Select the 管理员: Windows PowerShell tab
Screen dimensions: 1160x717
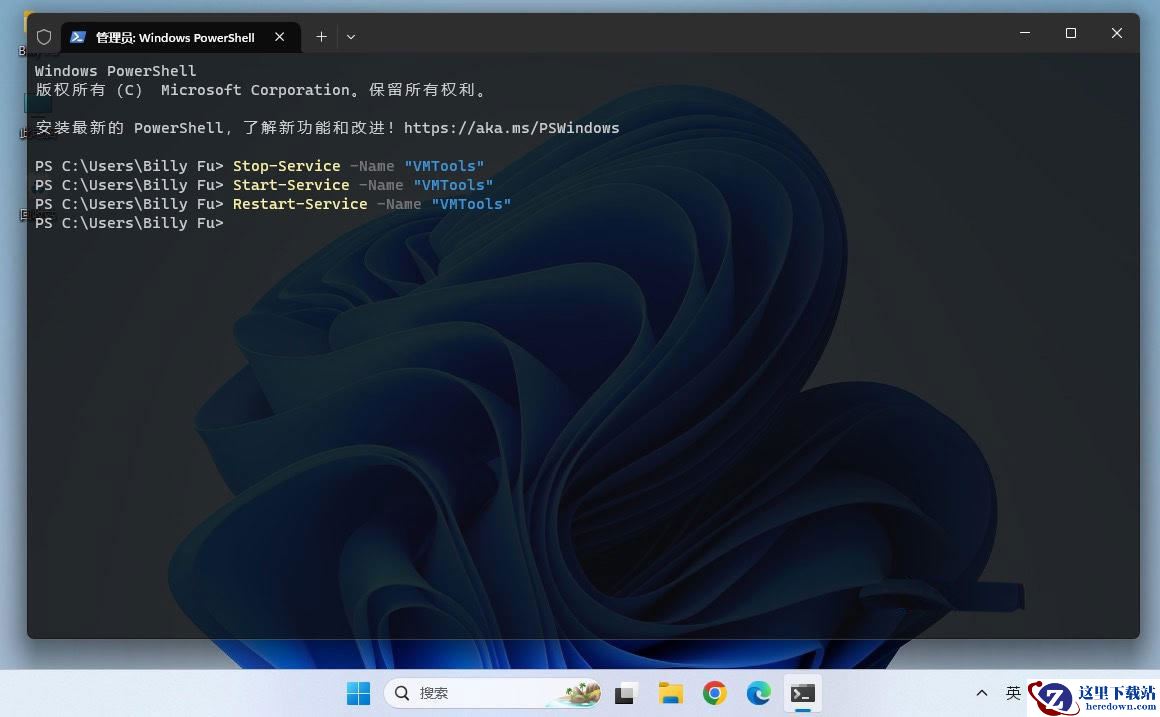tap(181, 37)
